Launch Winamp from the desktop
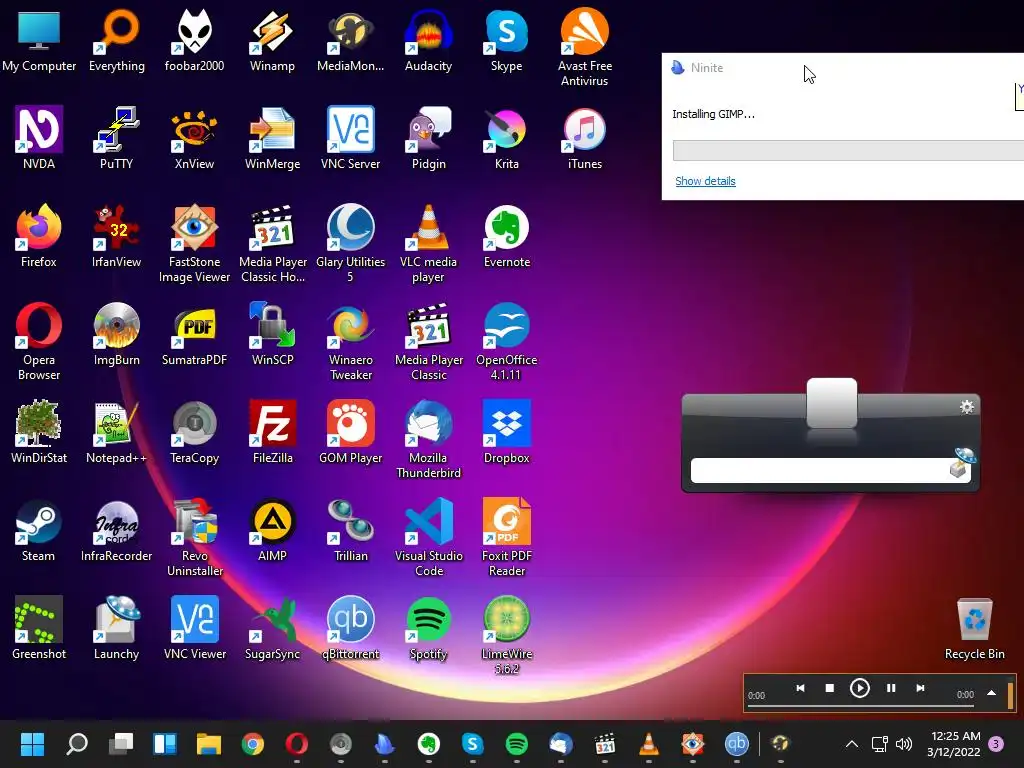This screenshot has height=768, width=1024. pos(272,41)
